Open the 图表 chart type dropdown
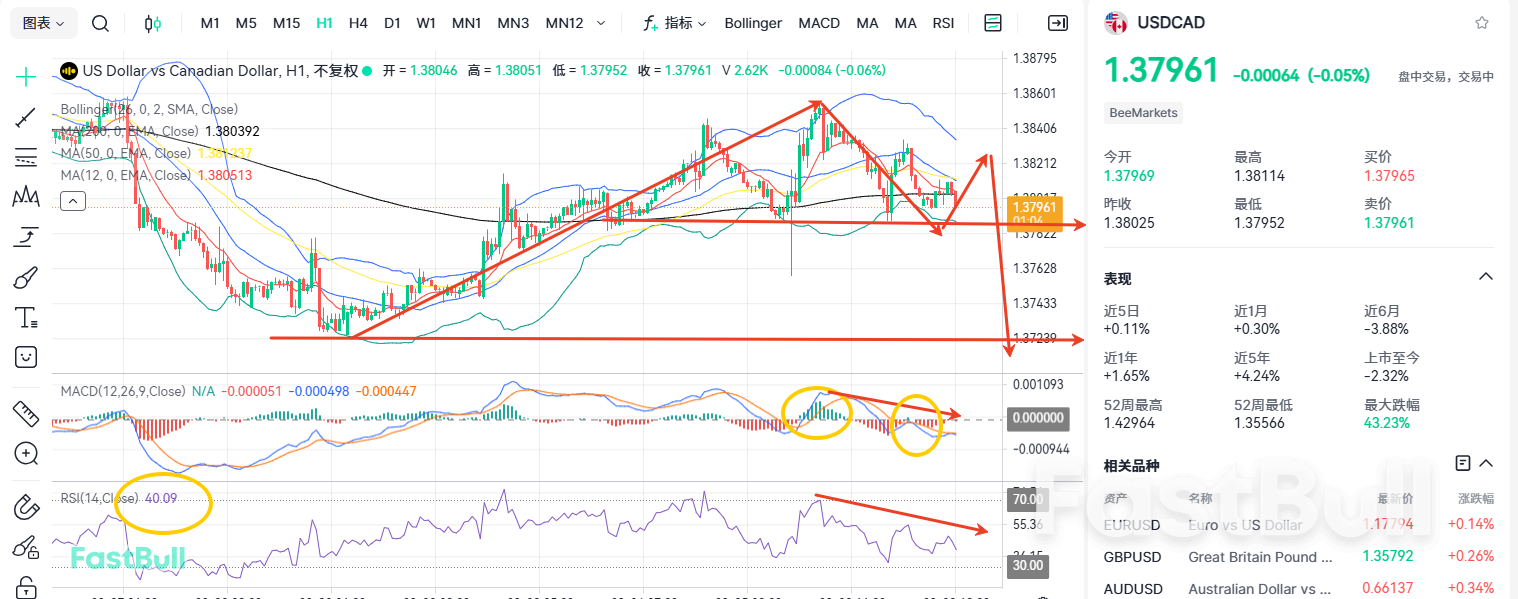The width and height of the screenshot is (1518, 599). (42, 22)
